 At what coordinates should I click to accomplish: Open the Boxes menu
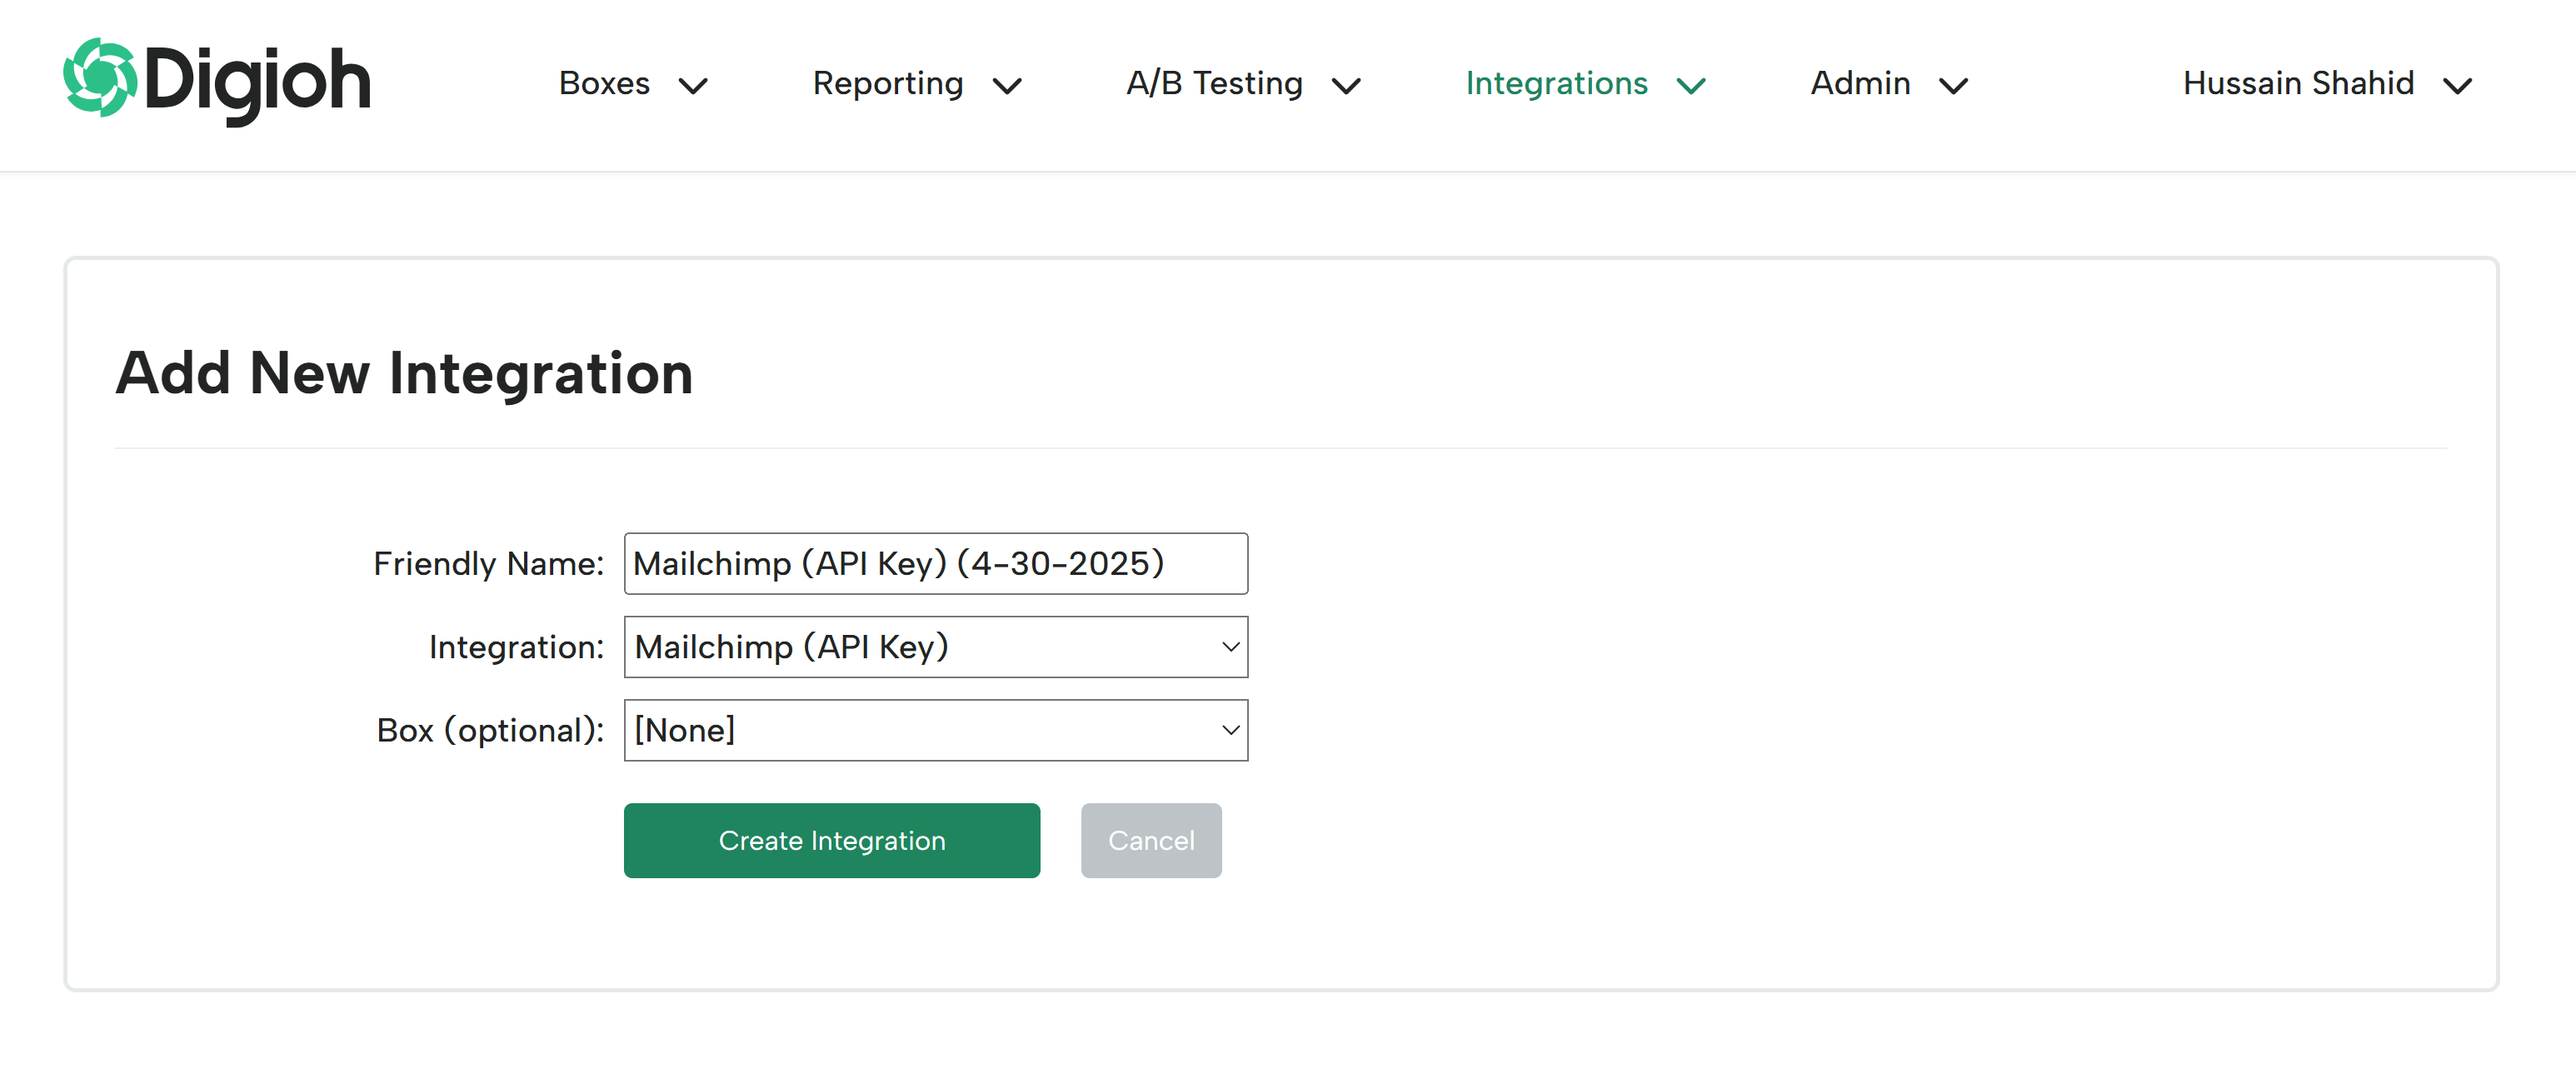point(604,83)
